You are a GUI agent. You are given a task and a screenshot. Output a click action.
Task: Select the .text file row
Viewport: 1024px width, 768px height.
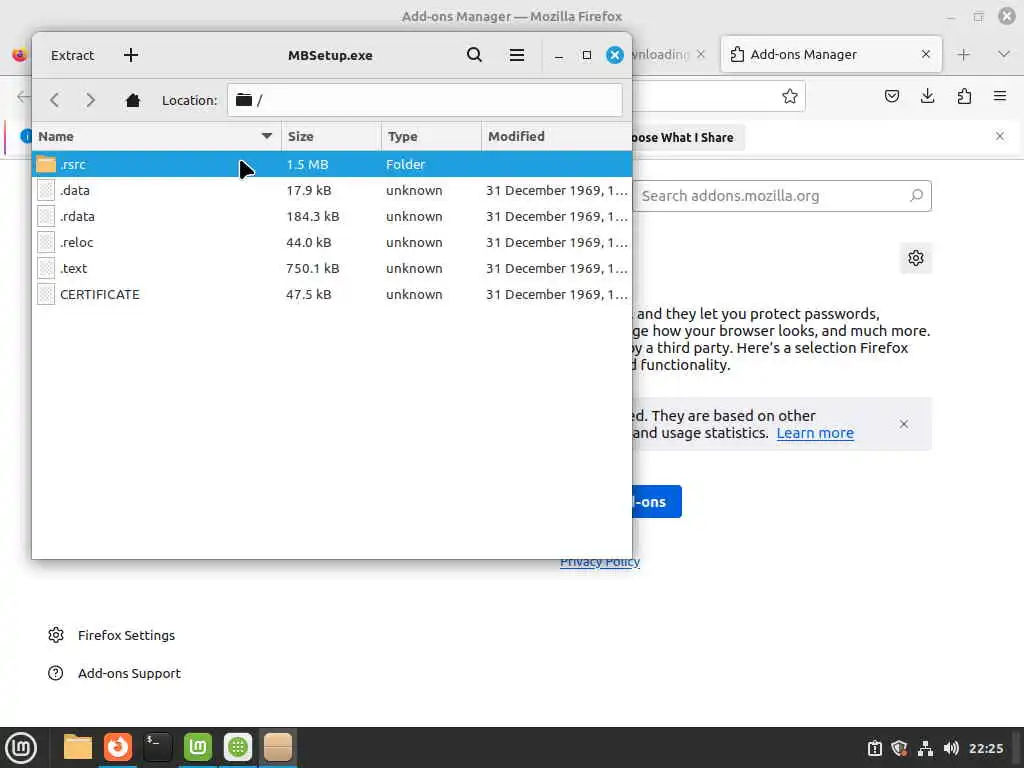[332, 268]
